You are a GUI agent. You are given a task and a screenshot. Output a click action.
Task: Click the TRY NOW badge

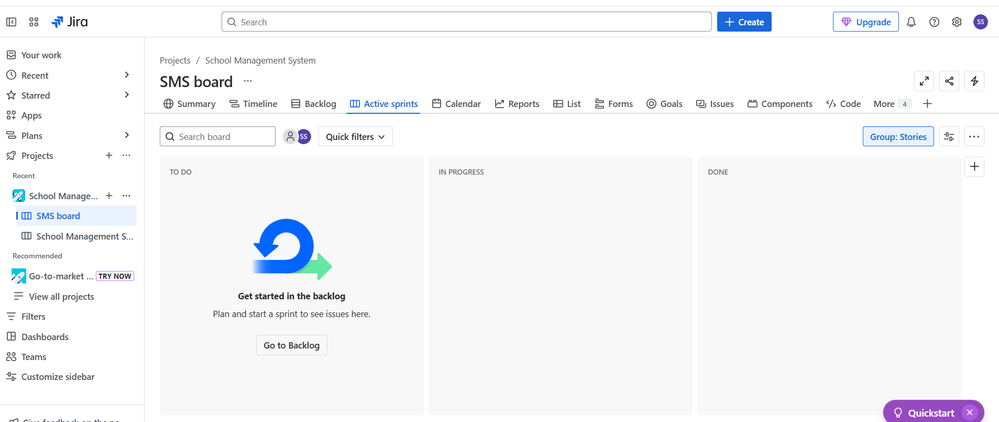[115, 276]
